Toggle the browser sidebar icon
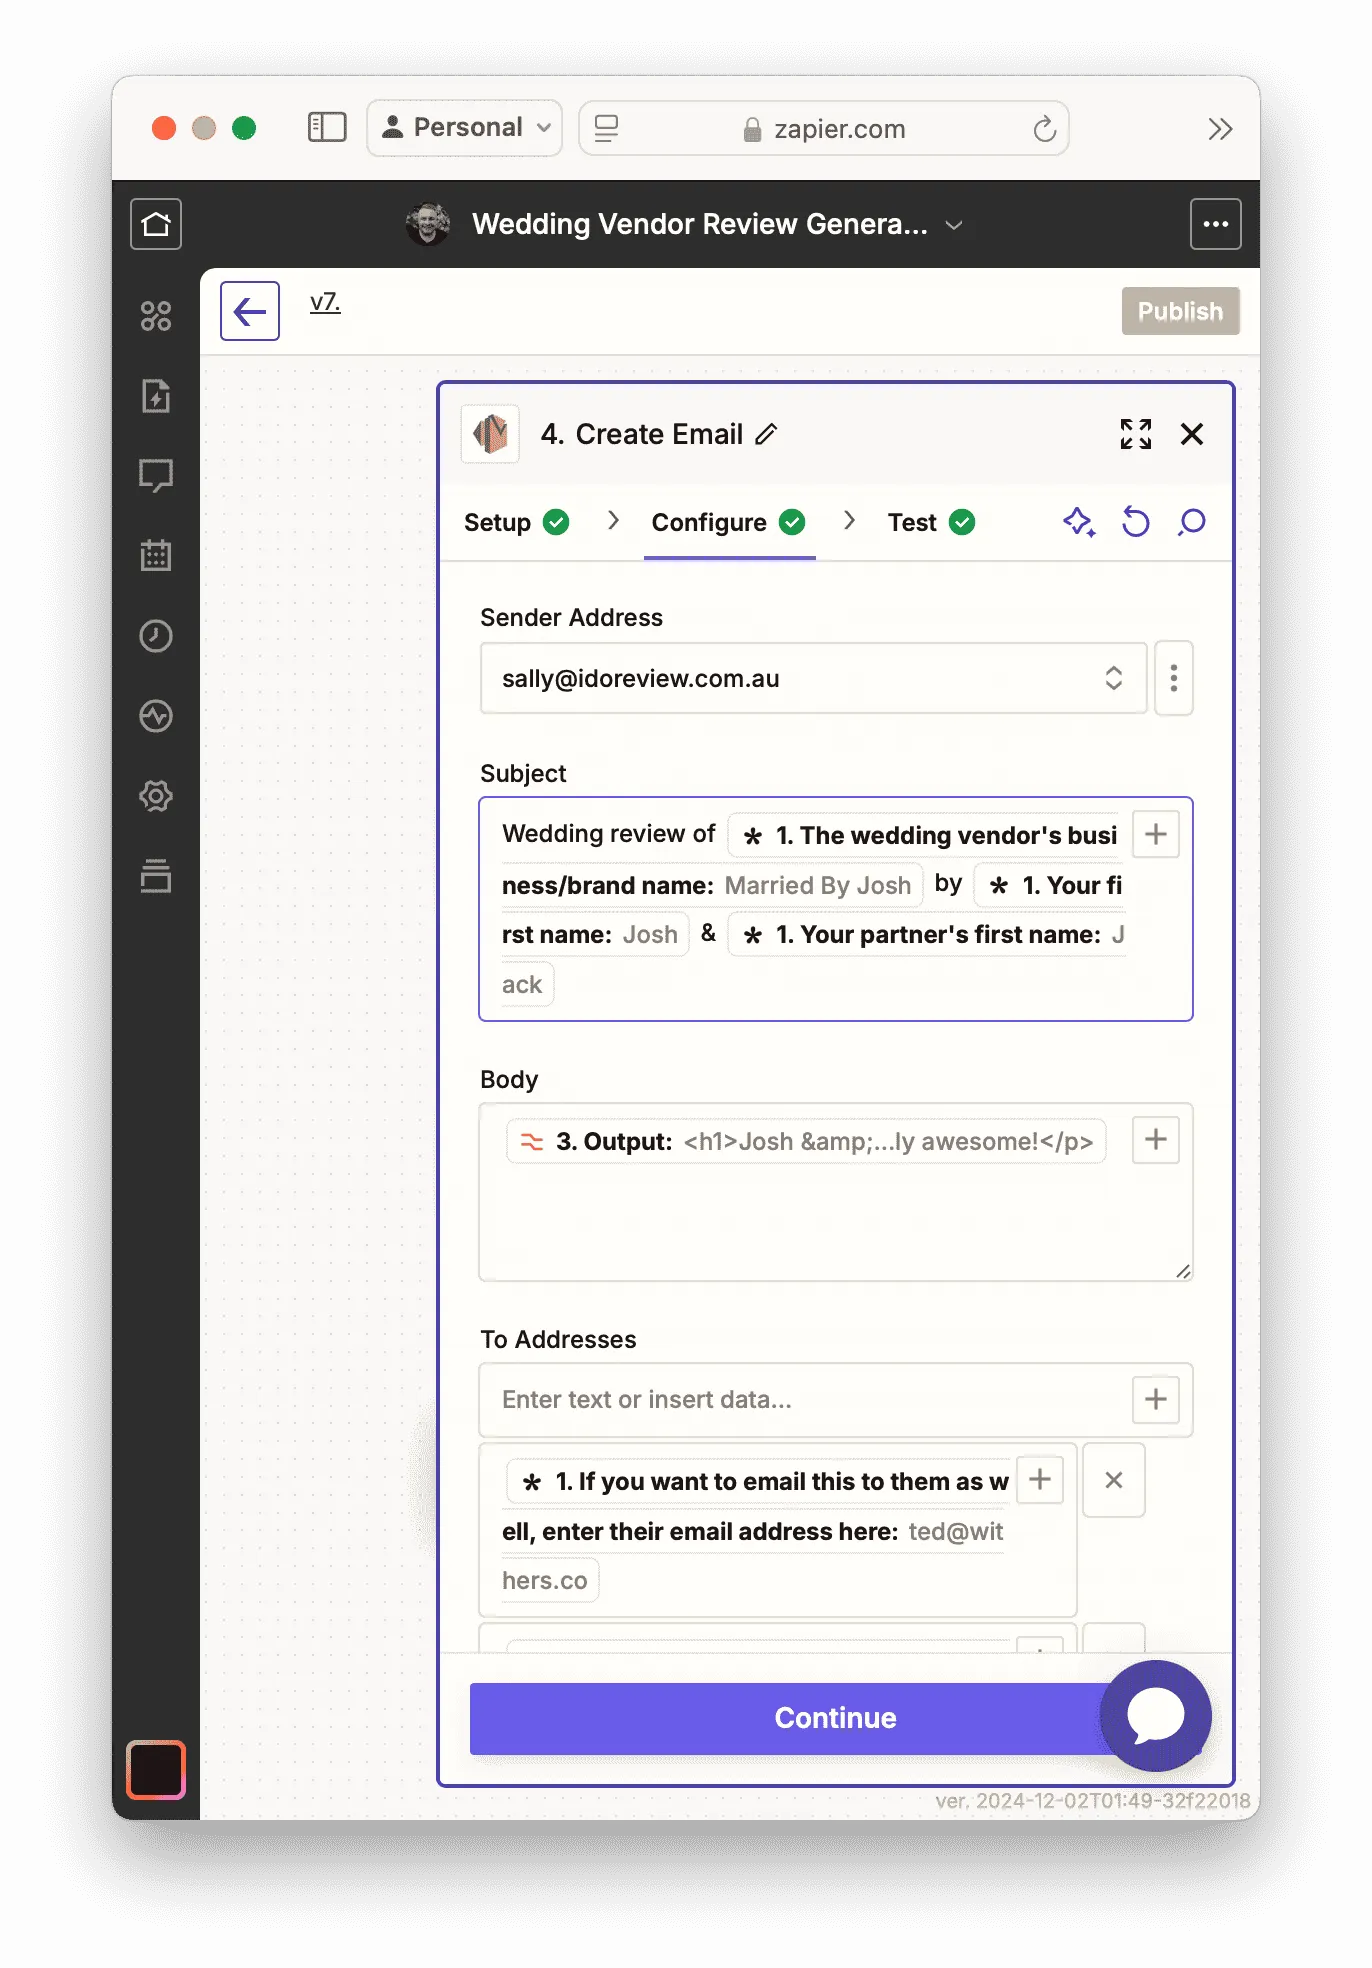Image resolution: width=1372 pixels, height=1968 pixels. coord(327,128)
